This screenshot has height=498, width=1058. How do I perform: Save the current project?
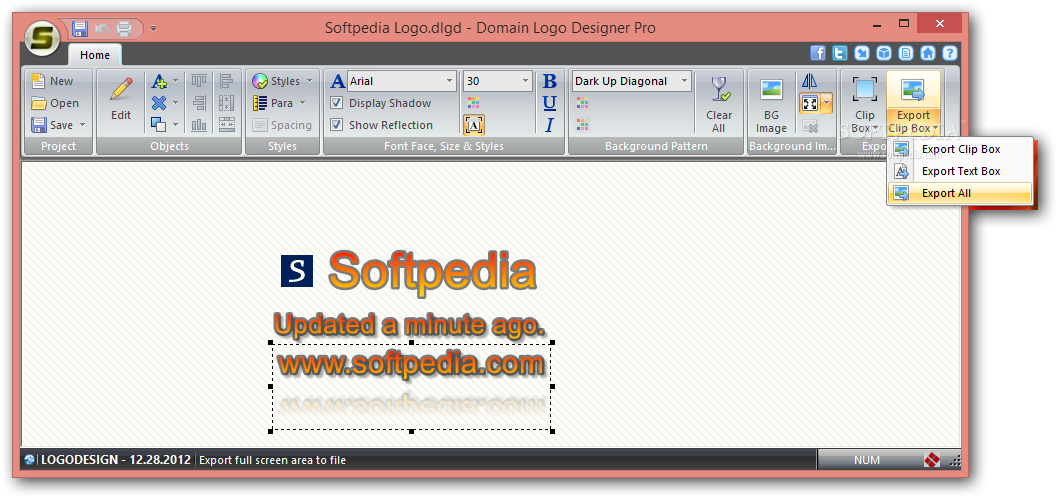[53, 125]
